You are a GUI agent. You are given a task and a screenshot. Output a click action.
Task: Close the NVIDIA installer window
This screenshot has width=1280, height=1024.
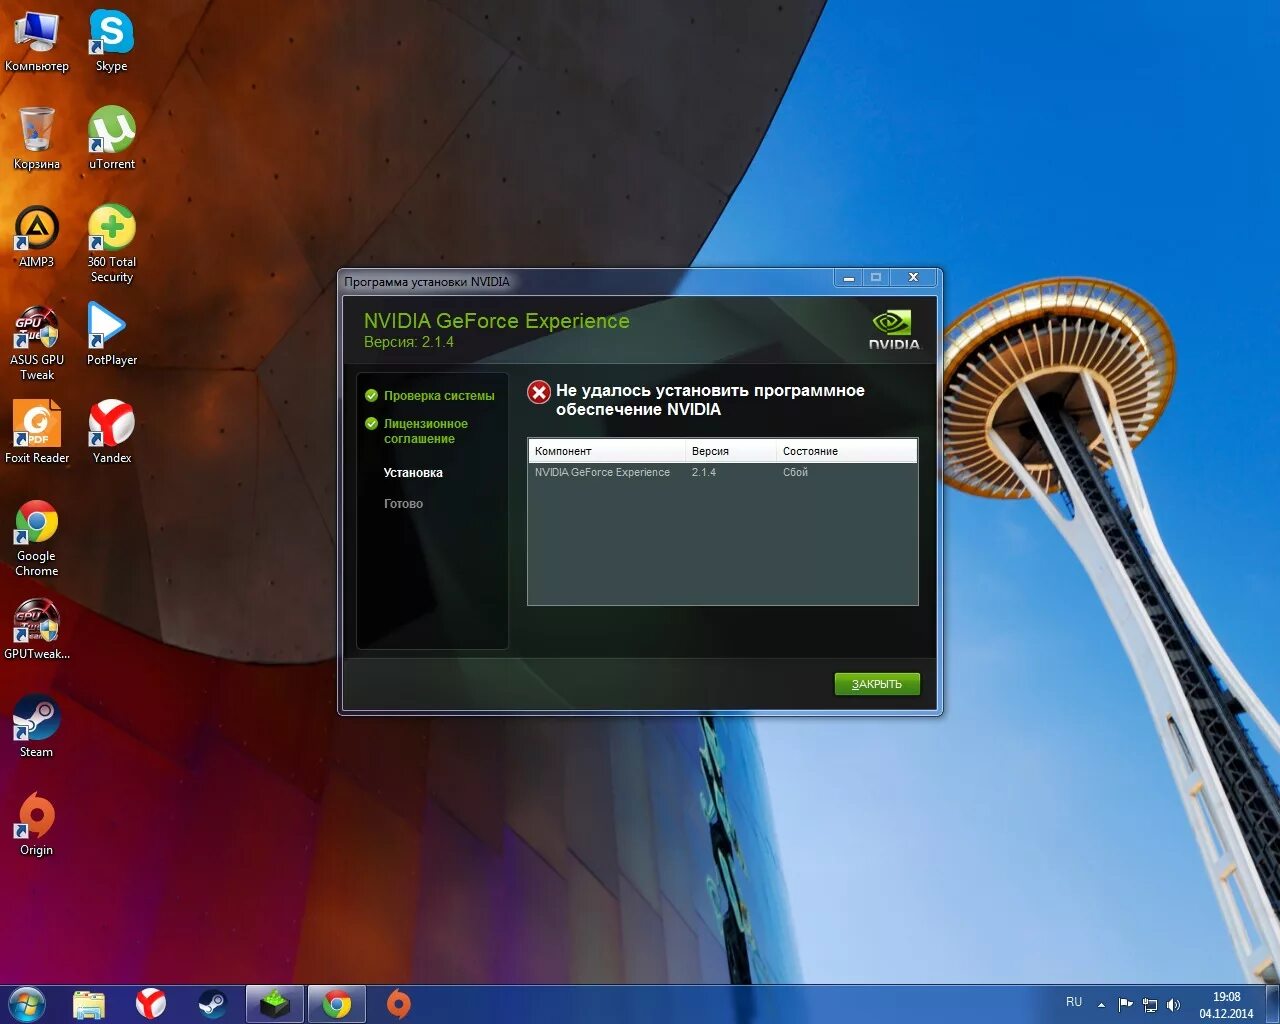point(913,278)
